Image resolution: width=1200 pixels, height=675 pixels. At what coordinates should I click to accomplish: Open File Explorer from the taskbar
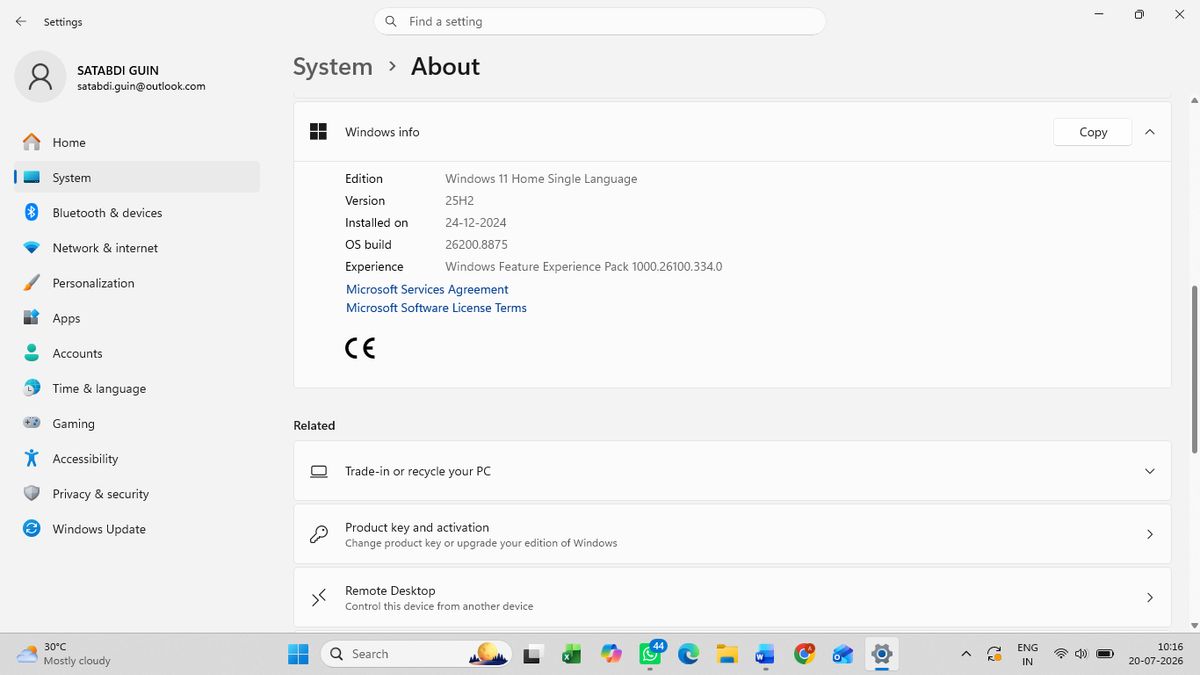[727, 654]
